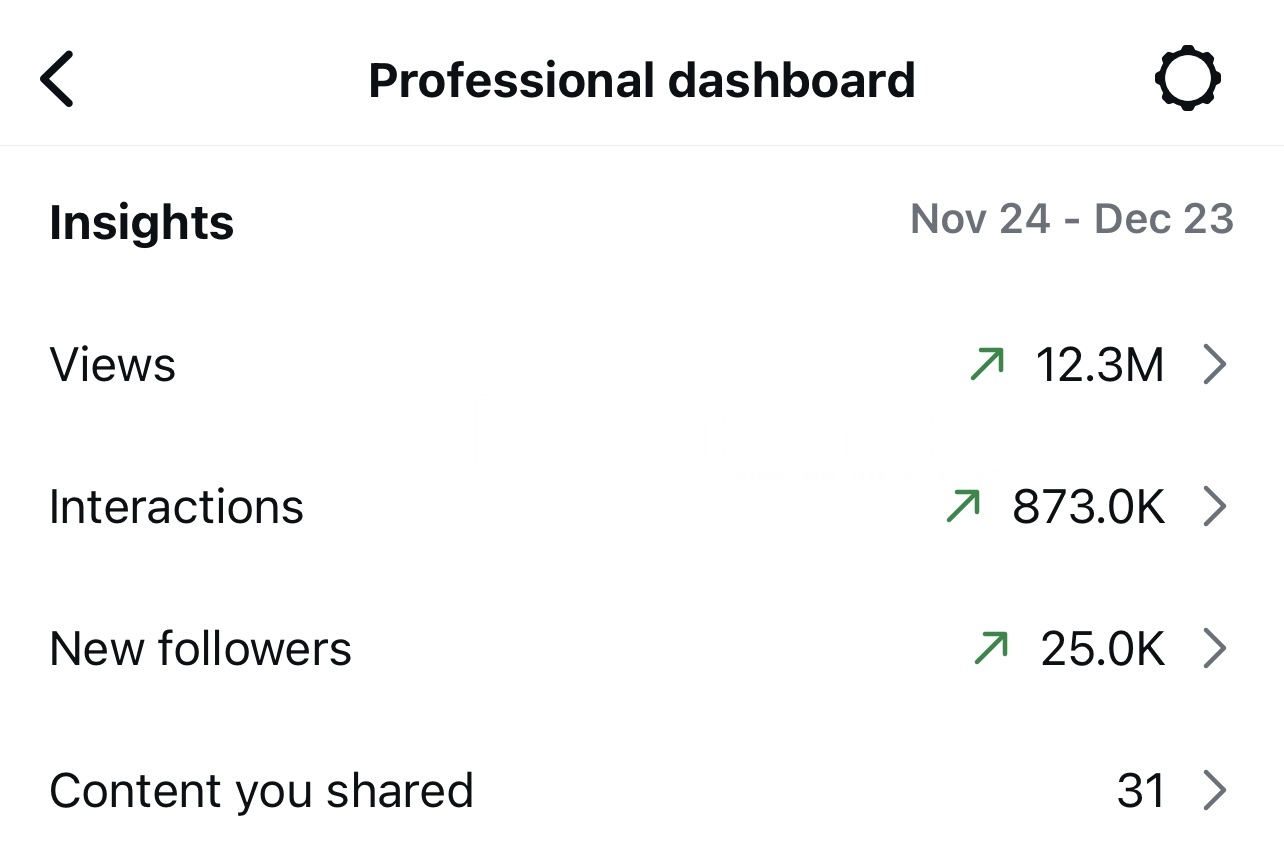1284x860 pixels.
Task: Open settings gear icon
Action: [1188, 78]
